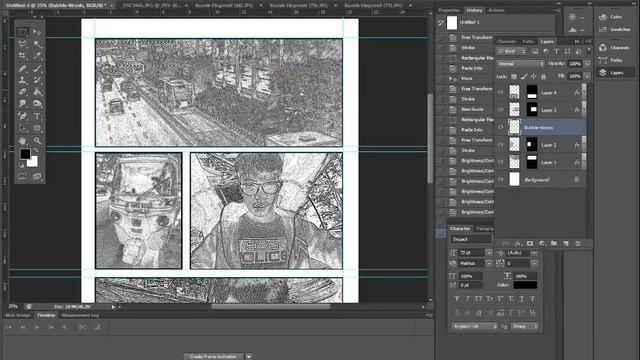Click the canvas vertical scrollbar
This screenshot has width=640, height=360.
(x=429, y=139)
